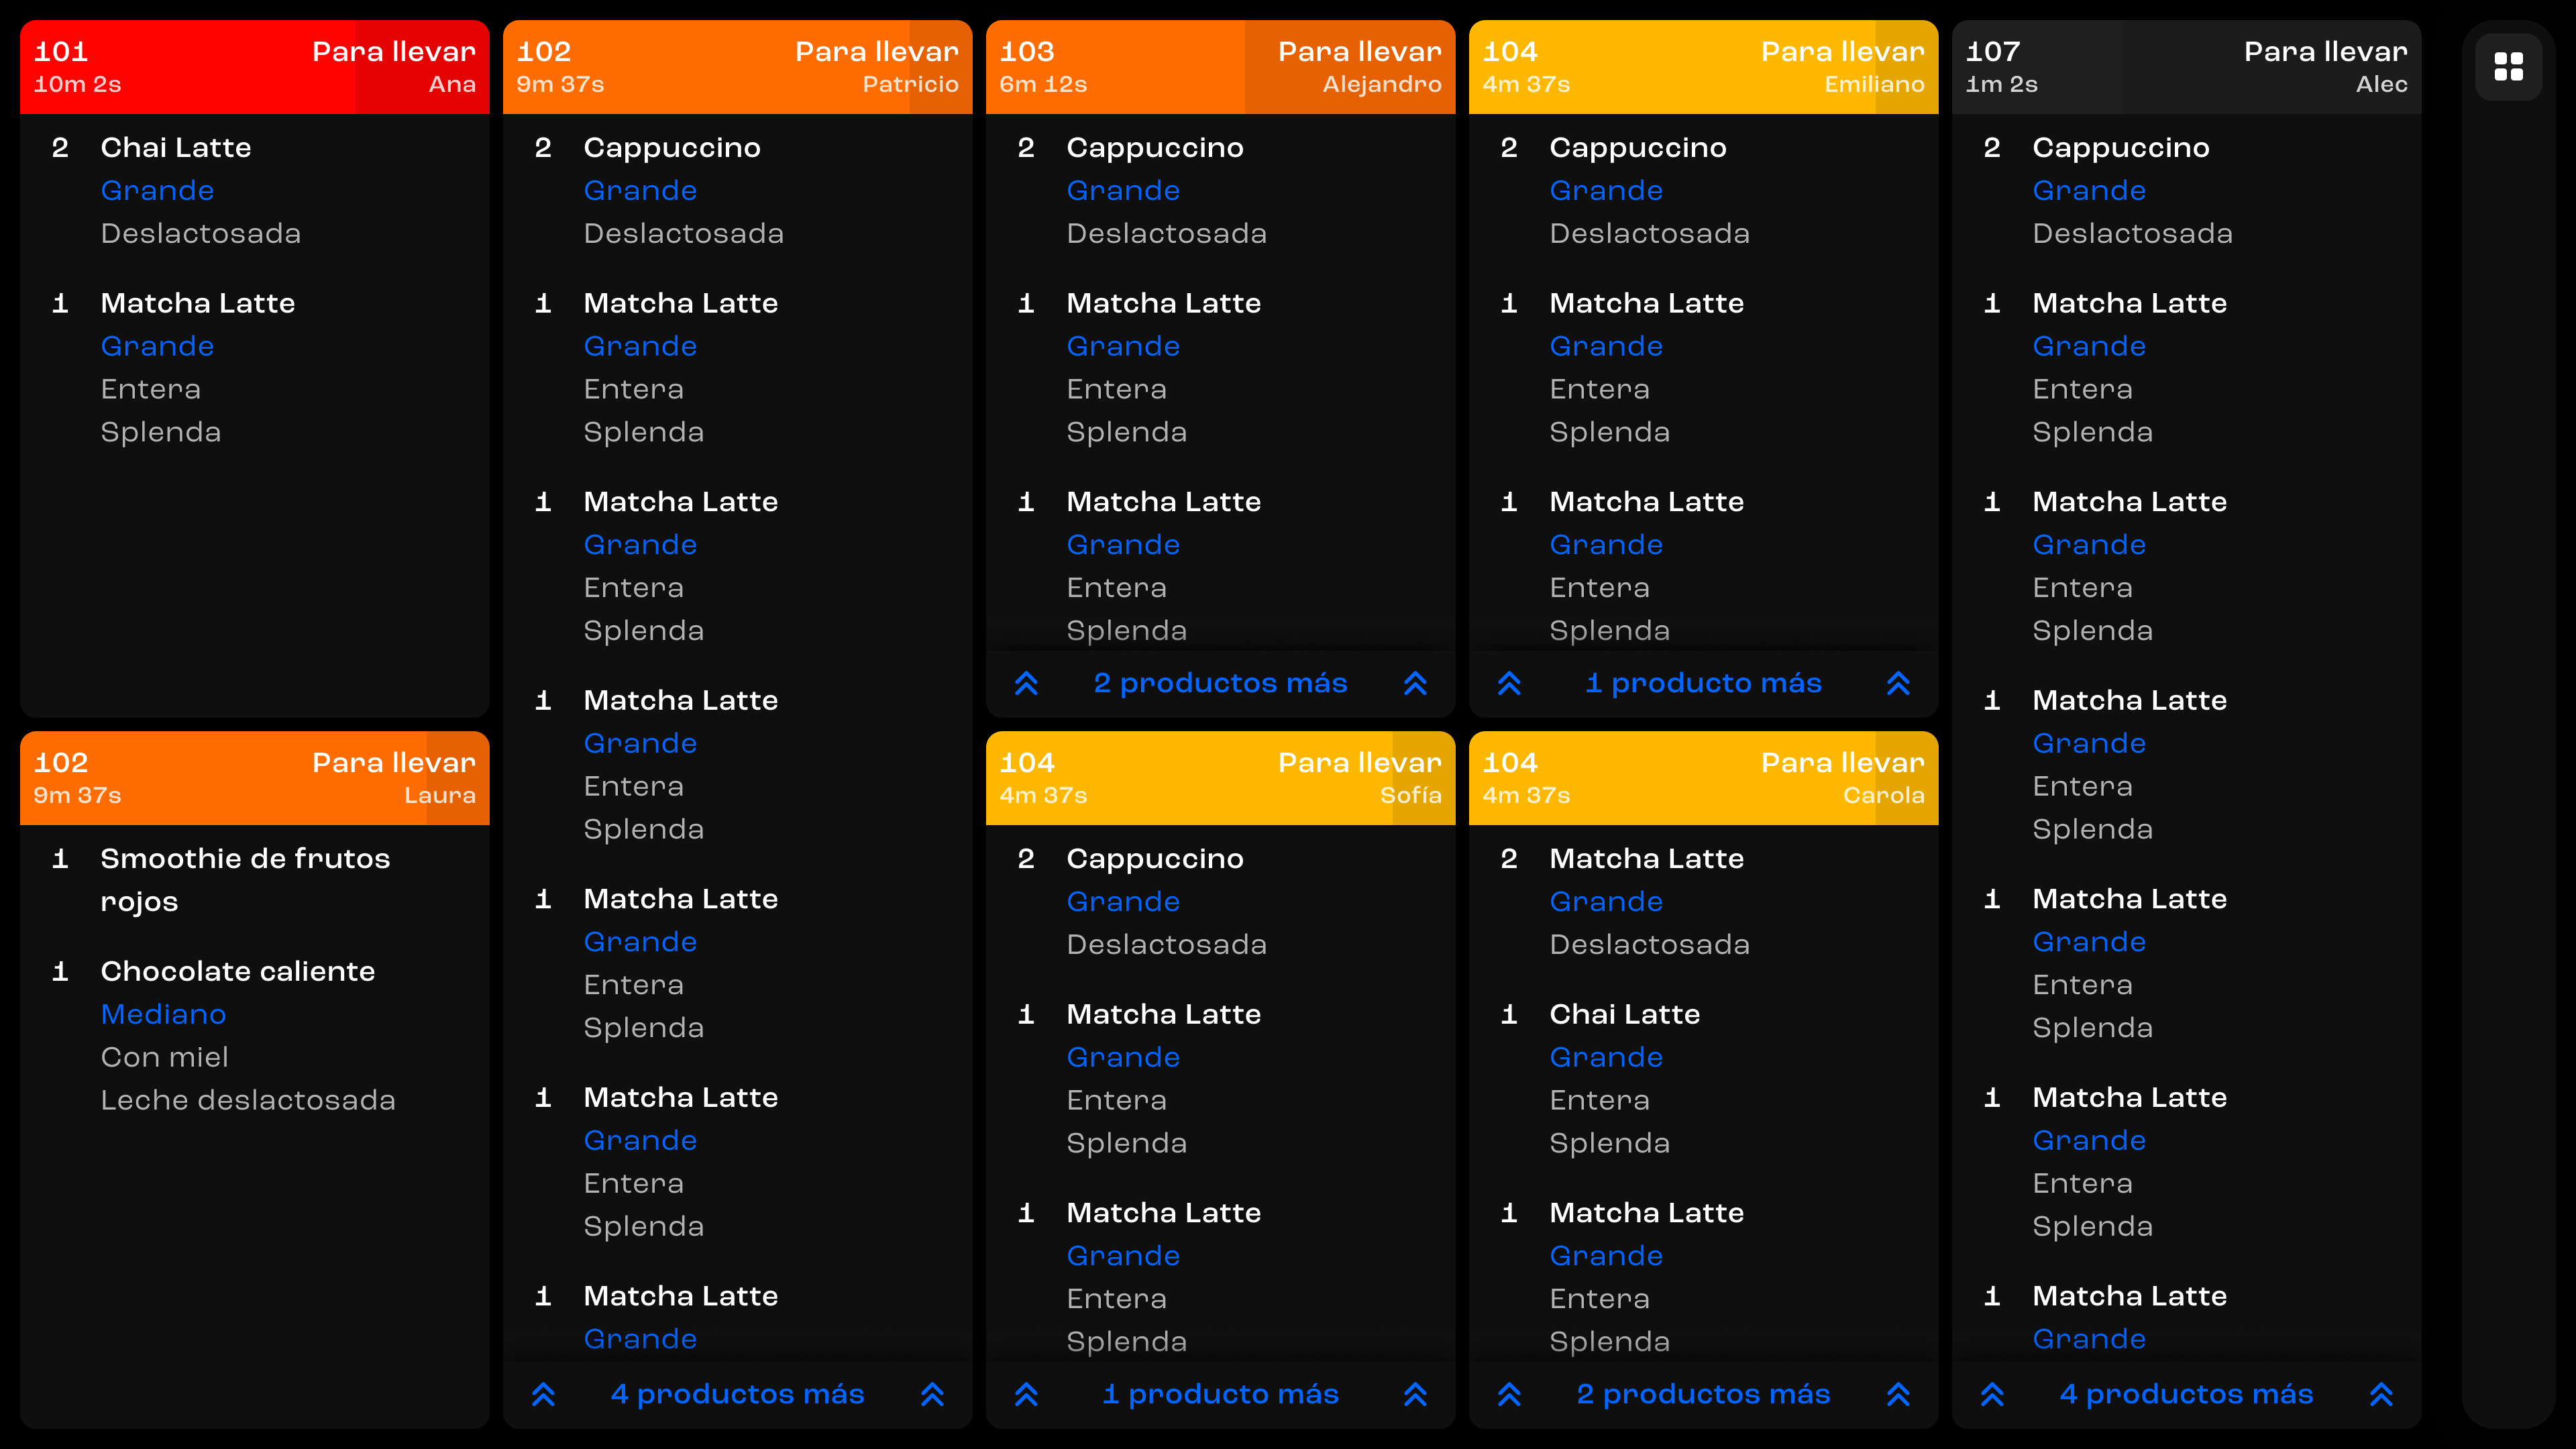Viewport: 2576px width, 1449px height.
Task: Click left chevron icon on Sofía's order
Action: [1026, 1394]
